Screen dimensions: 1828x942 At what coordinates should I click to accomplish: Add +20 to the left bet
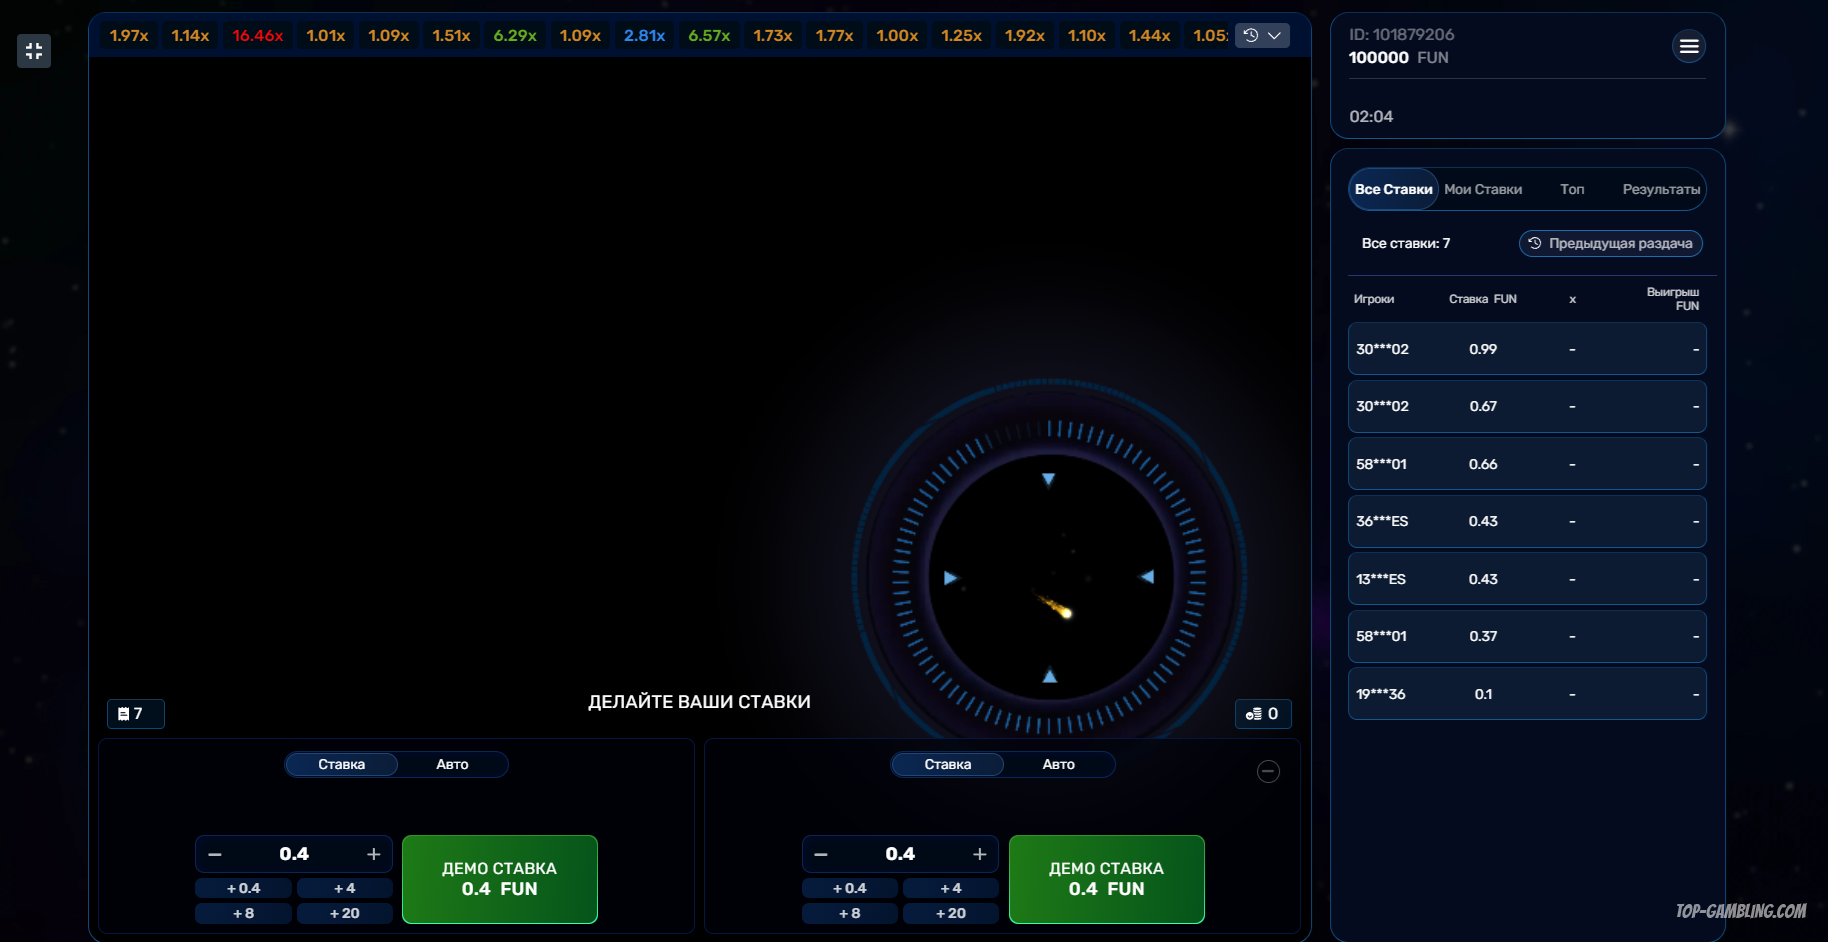click(344, 913)
